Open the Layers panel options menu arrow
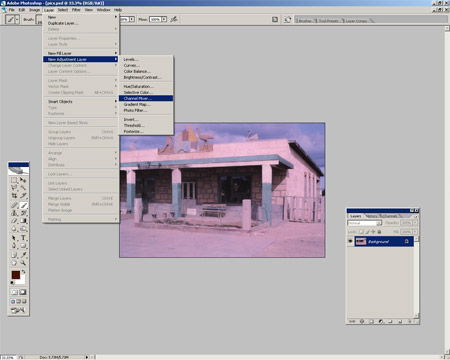Image resolution: width=450 pixels, height=360 pixels. [x=416, y=216]
